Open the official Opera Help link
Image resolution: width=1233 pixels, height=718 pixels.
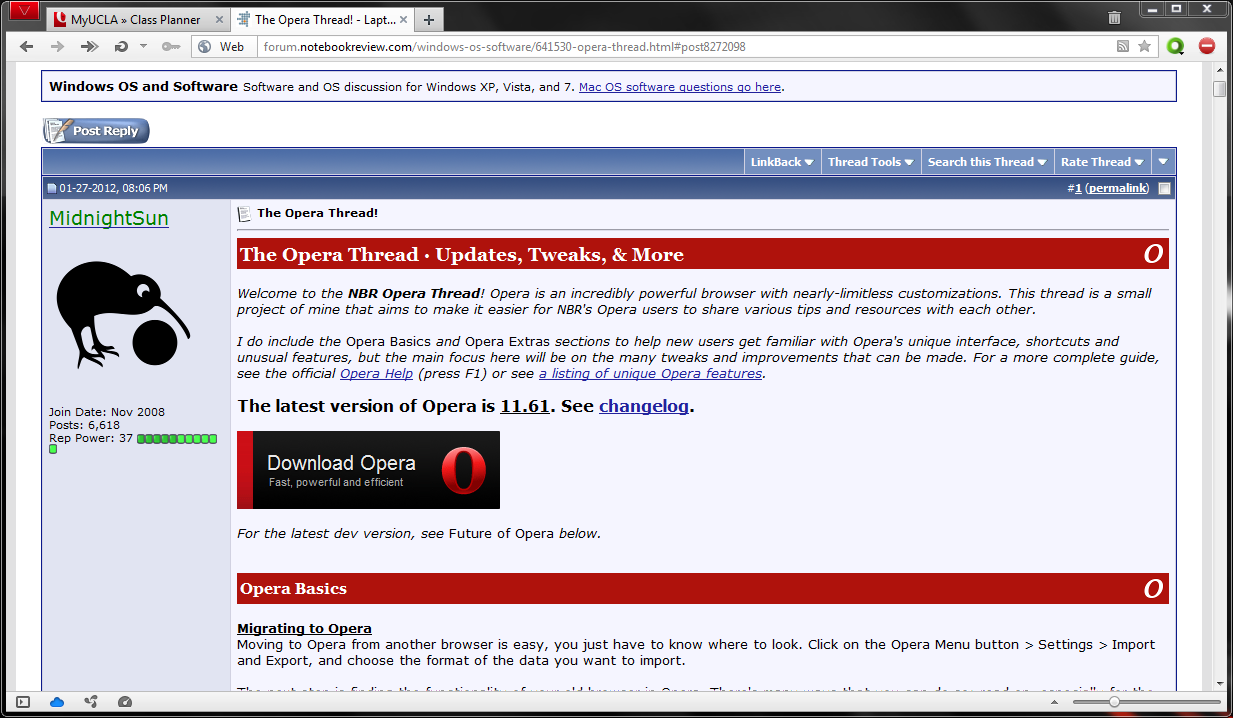(x=376, y=373)
